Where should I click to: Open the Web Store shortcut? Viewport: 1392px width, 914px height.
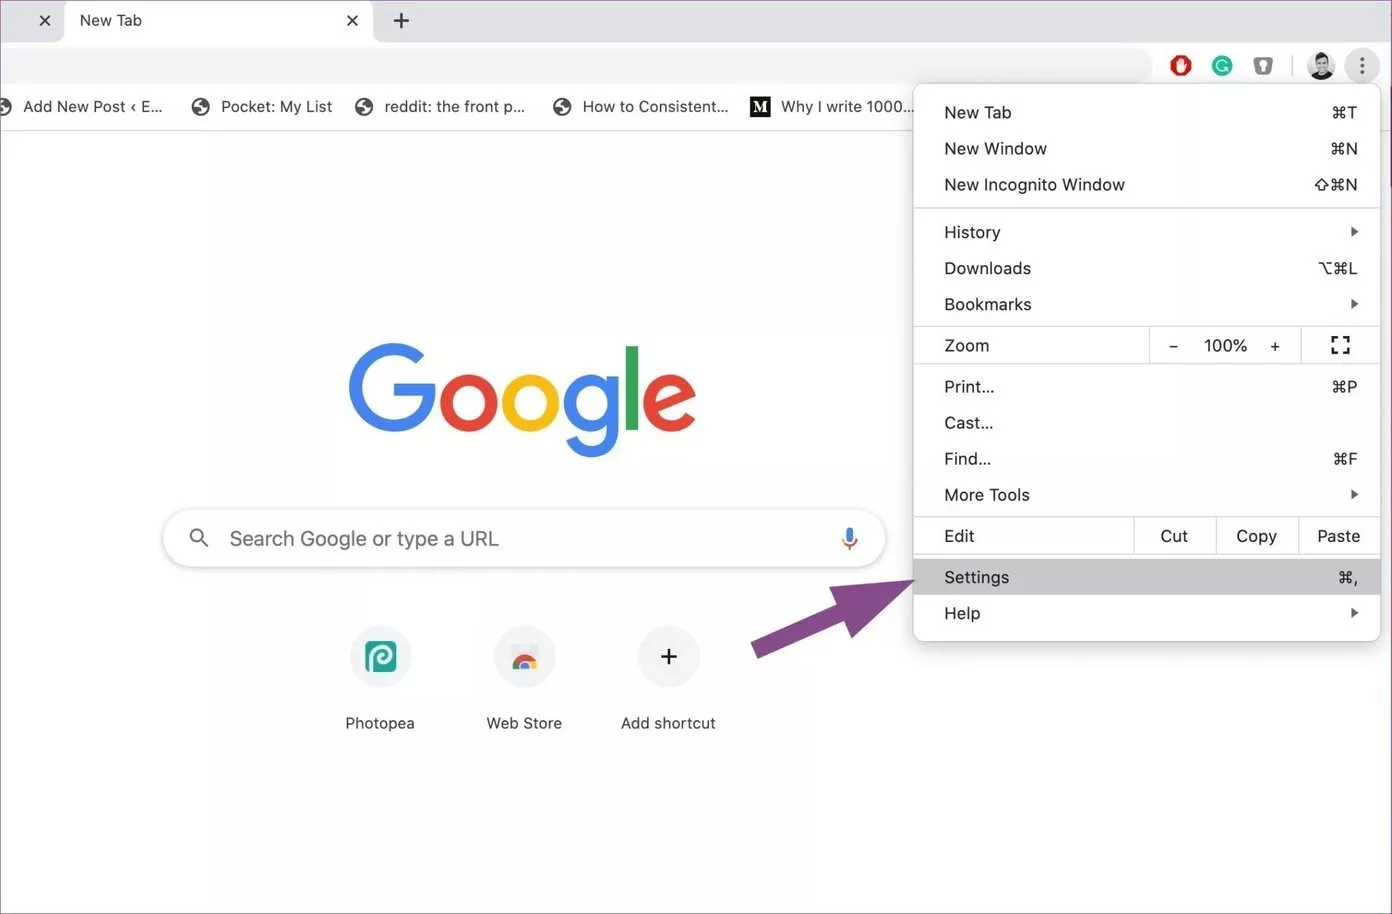coord(524,657)
